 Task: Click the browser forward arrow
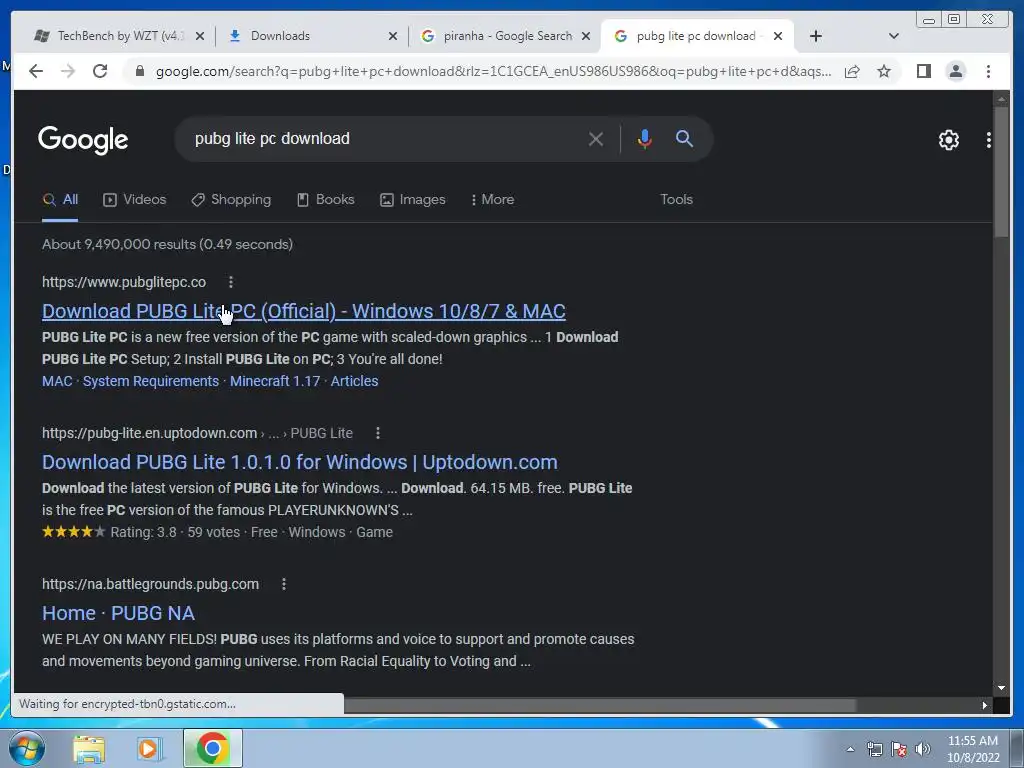coord(68,71)
